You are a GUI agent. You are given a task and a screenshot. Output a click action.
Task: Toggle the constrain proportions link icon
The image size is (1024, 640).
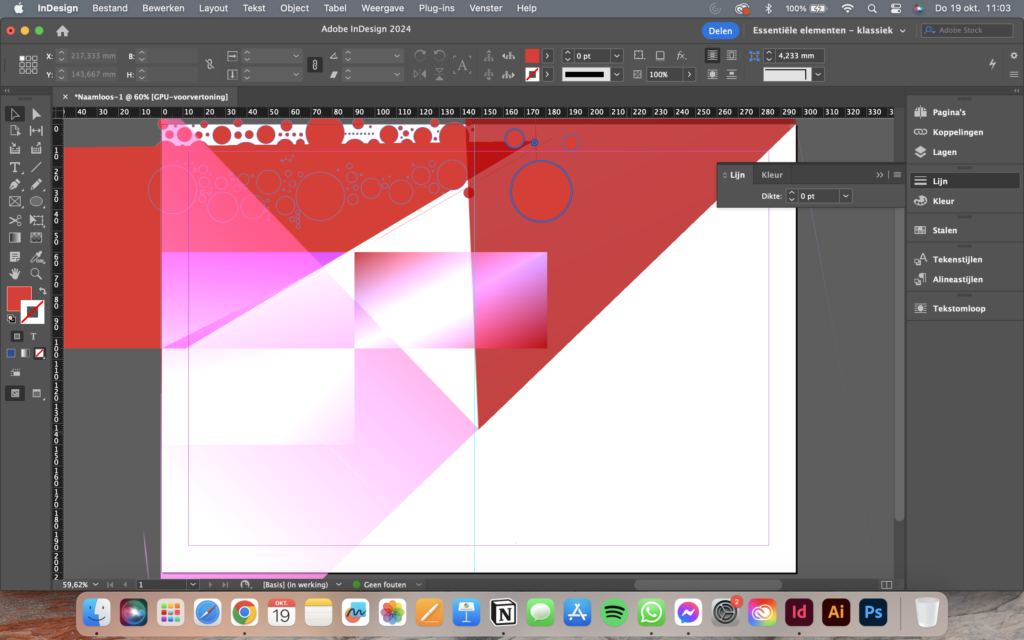pyautogui.click(x=210, y=65)
